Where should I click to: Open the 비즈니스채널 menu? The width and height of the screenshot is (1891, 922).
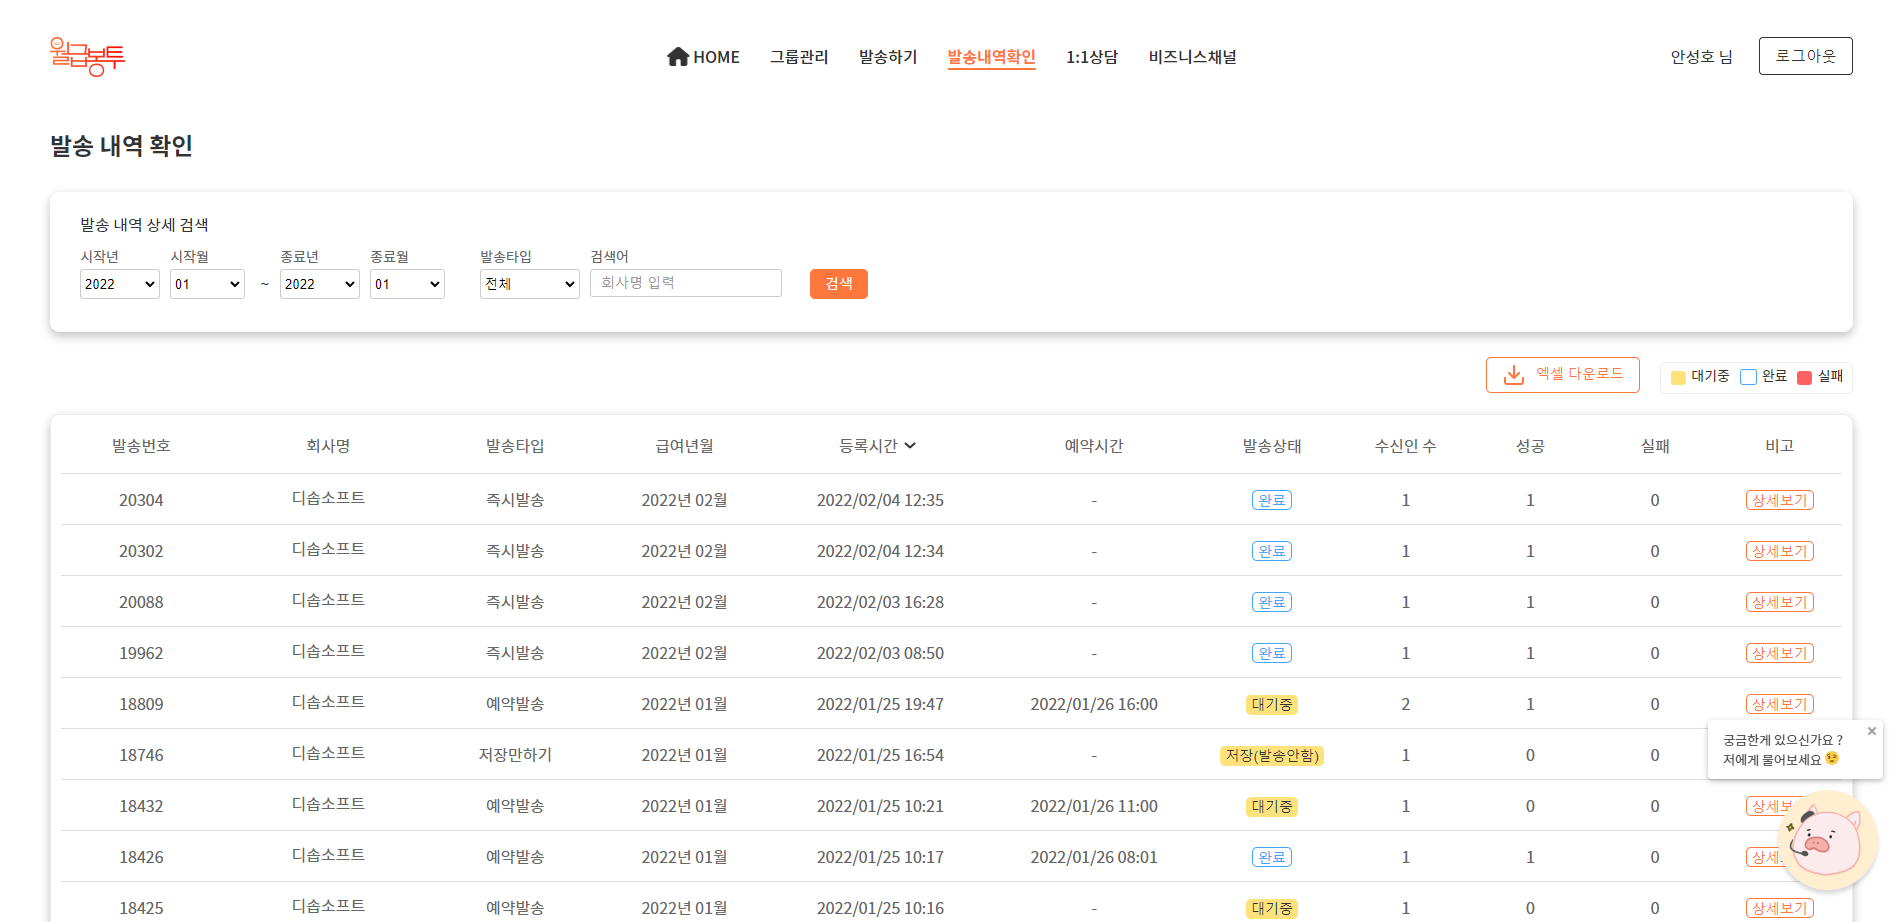click(x=1193, y=57)
